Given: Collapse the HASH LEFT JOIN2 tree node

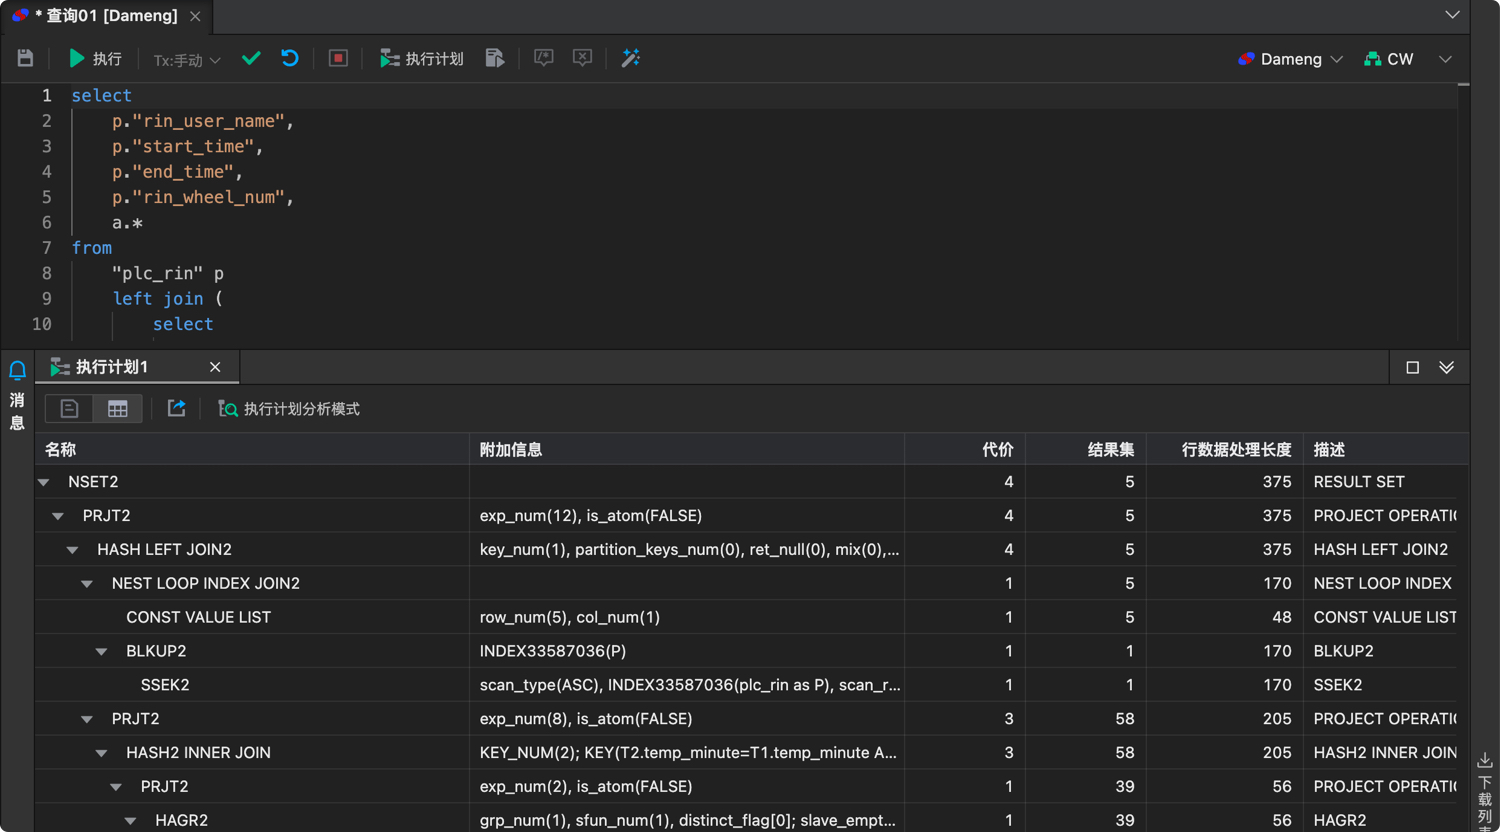Looking at the screenshot, I should 73,550.
